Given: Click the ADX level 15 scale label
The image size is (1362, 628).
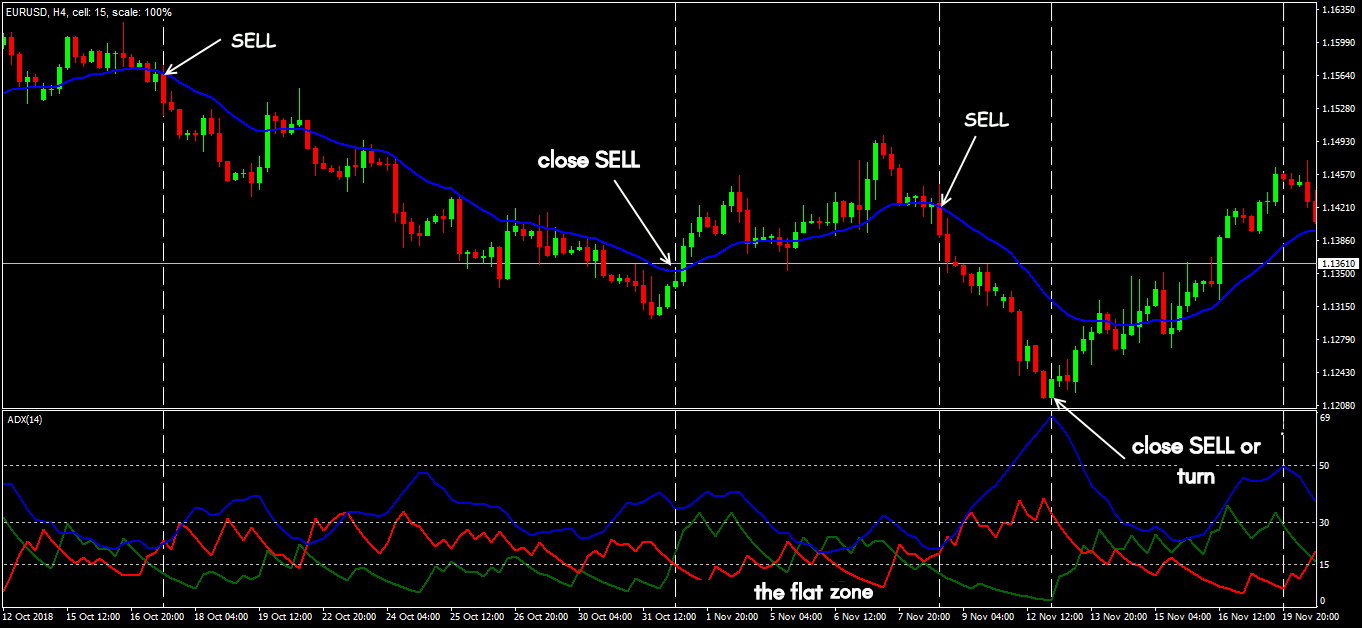Looking at the screenshot, I should click(x=1324, y=565).
